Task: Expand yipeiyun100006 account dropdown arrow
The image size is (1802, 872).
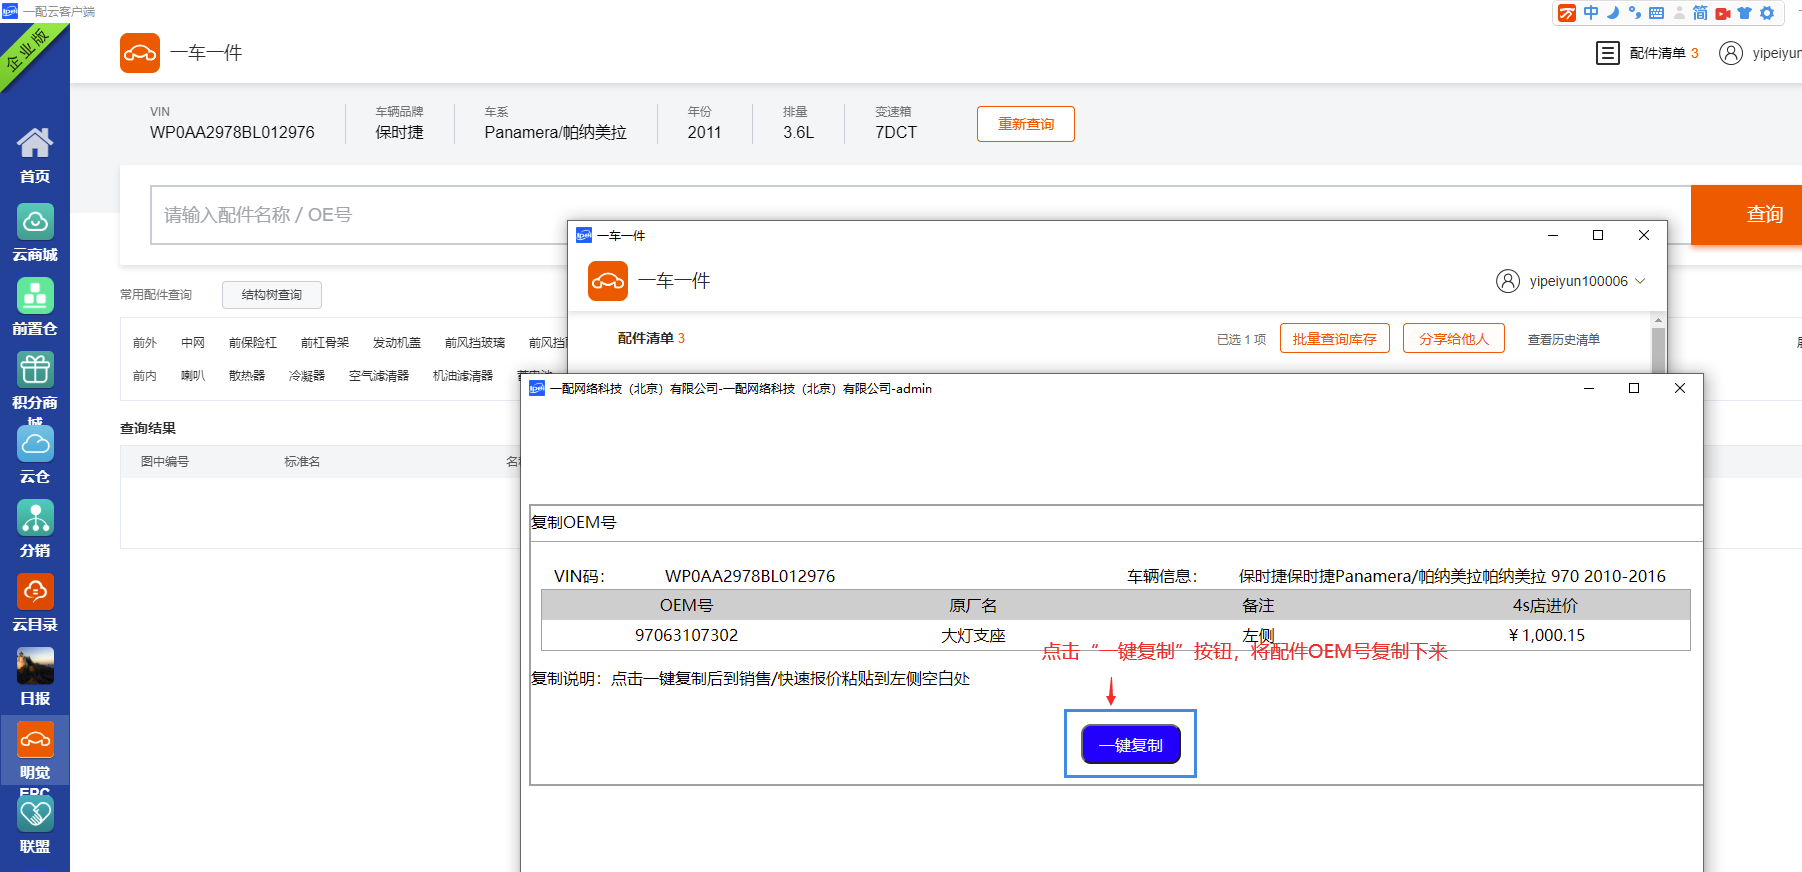Action: pos(1640,281)
